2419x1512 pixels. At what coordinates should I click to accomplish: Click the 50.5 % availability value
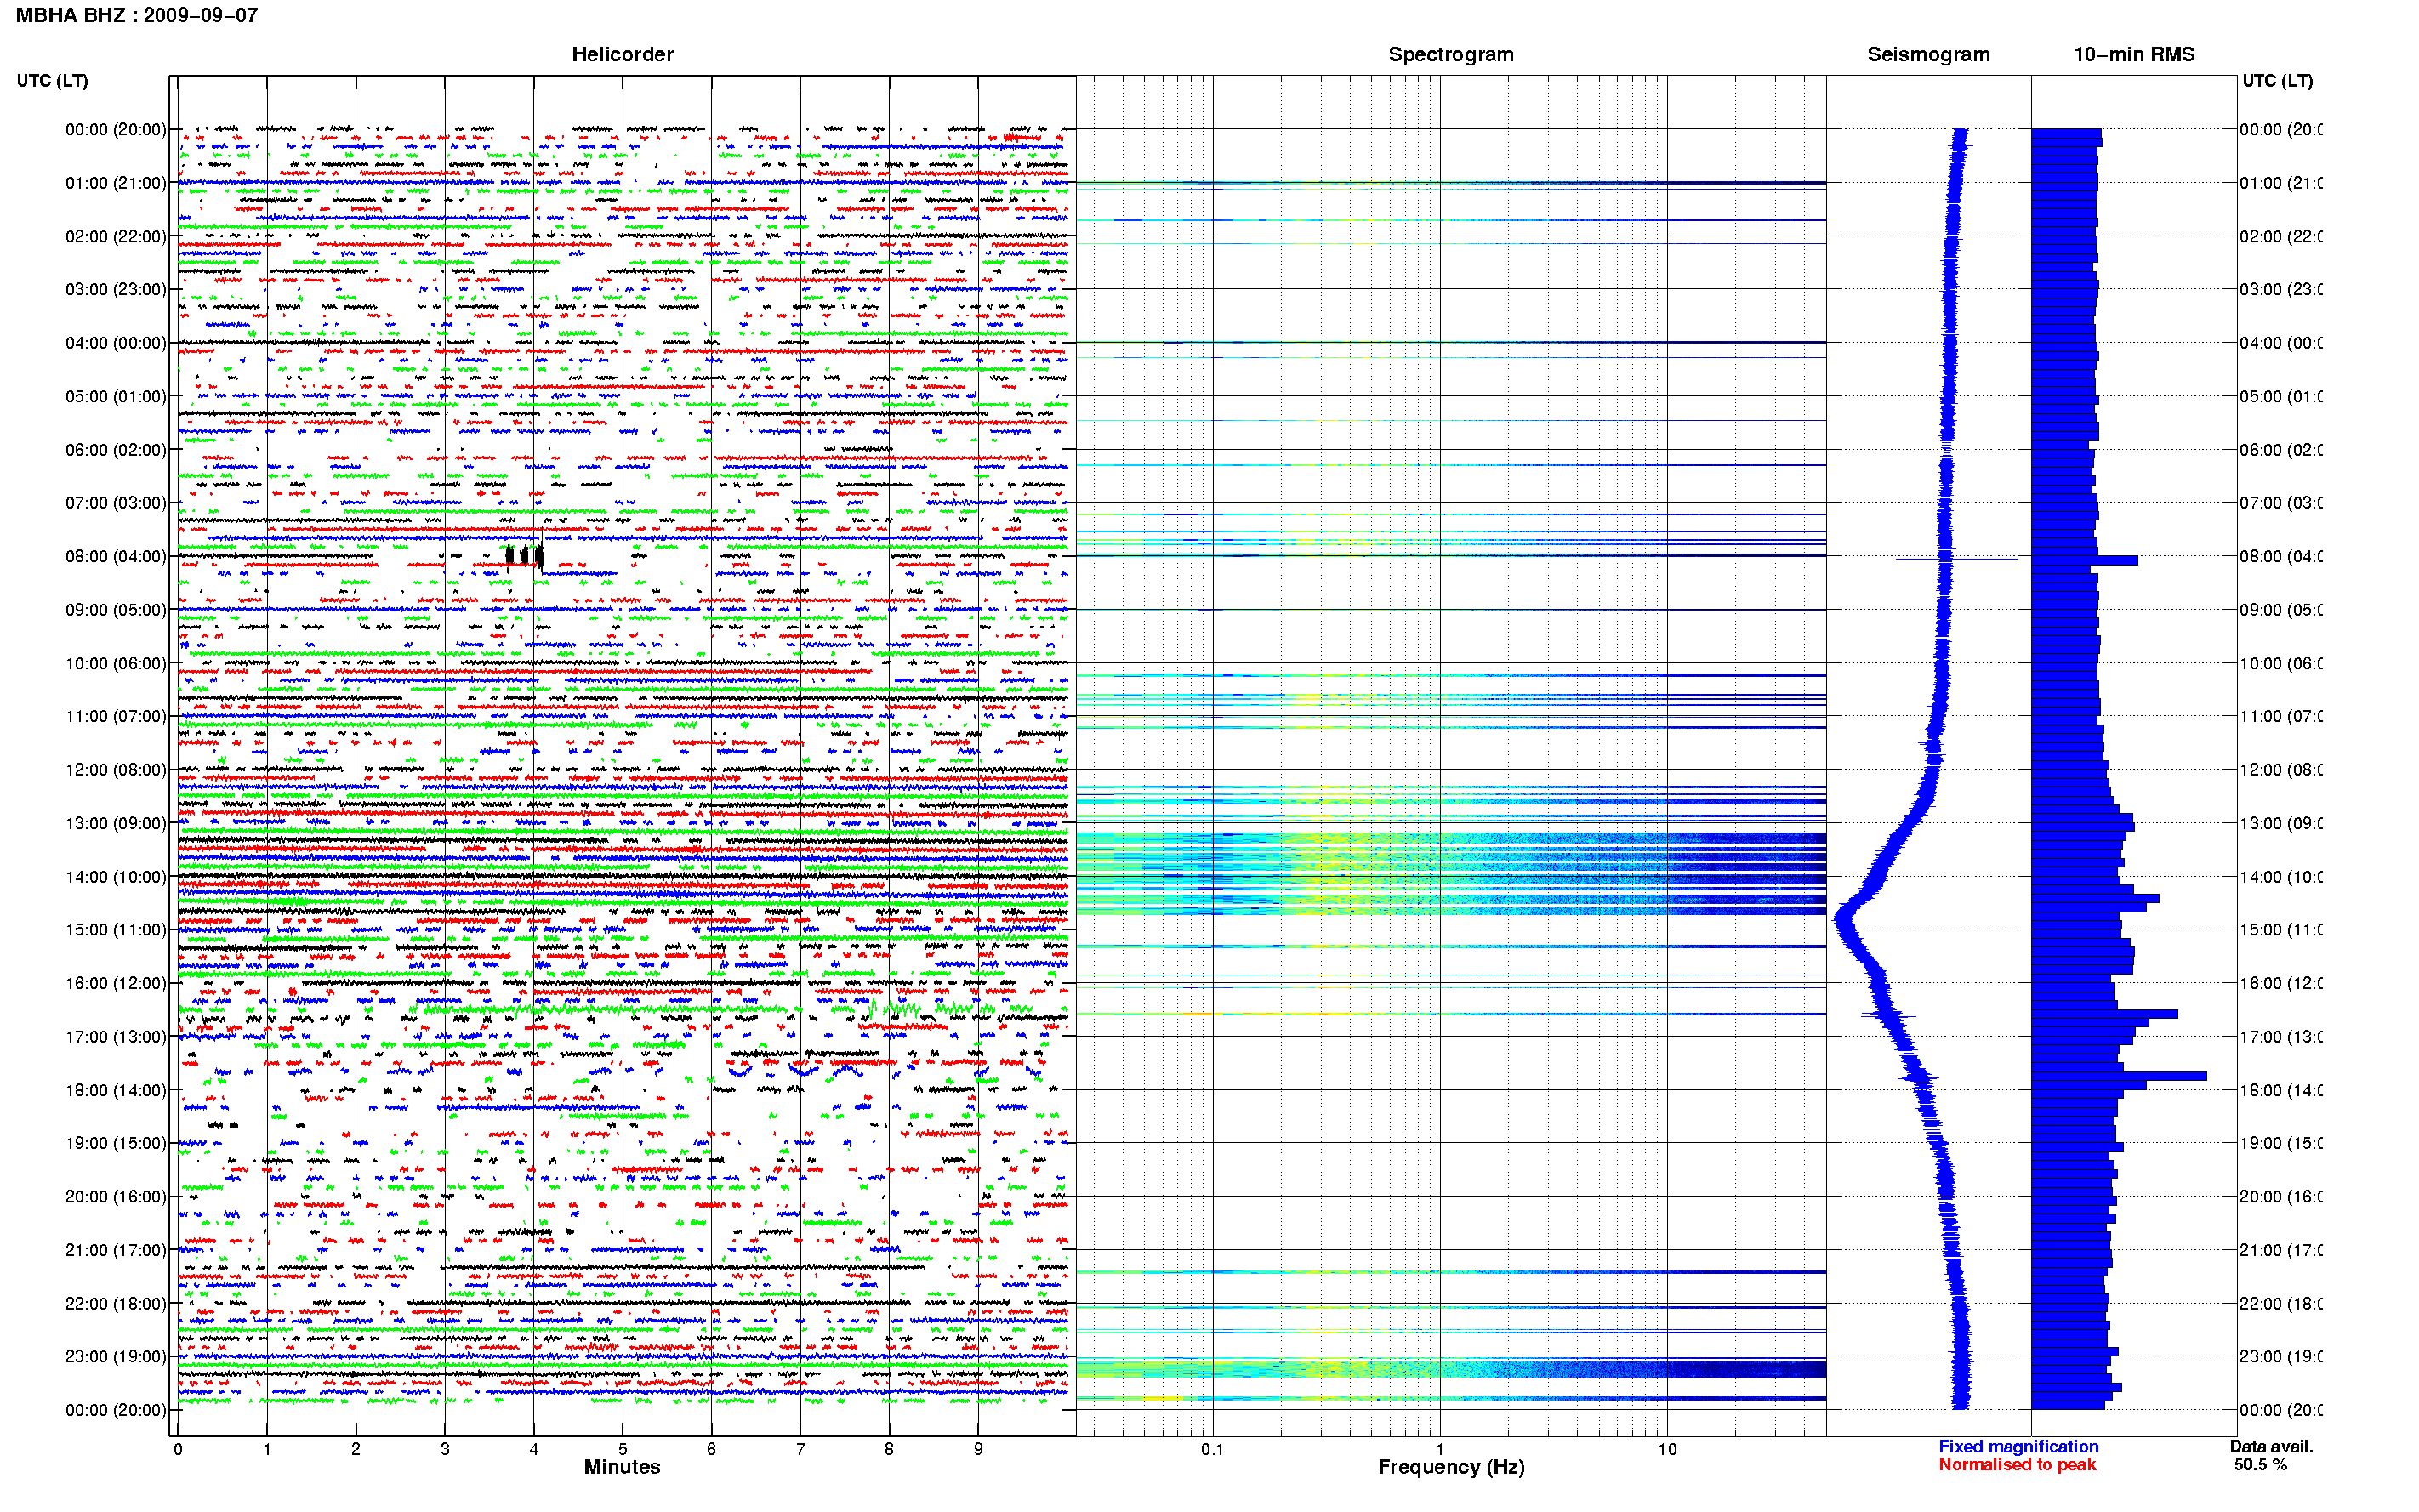[x=2261, y=1465]
